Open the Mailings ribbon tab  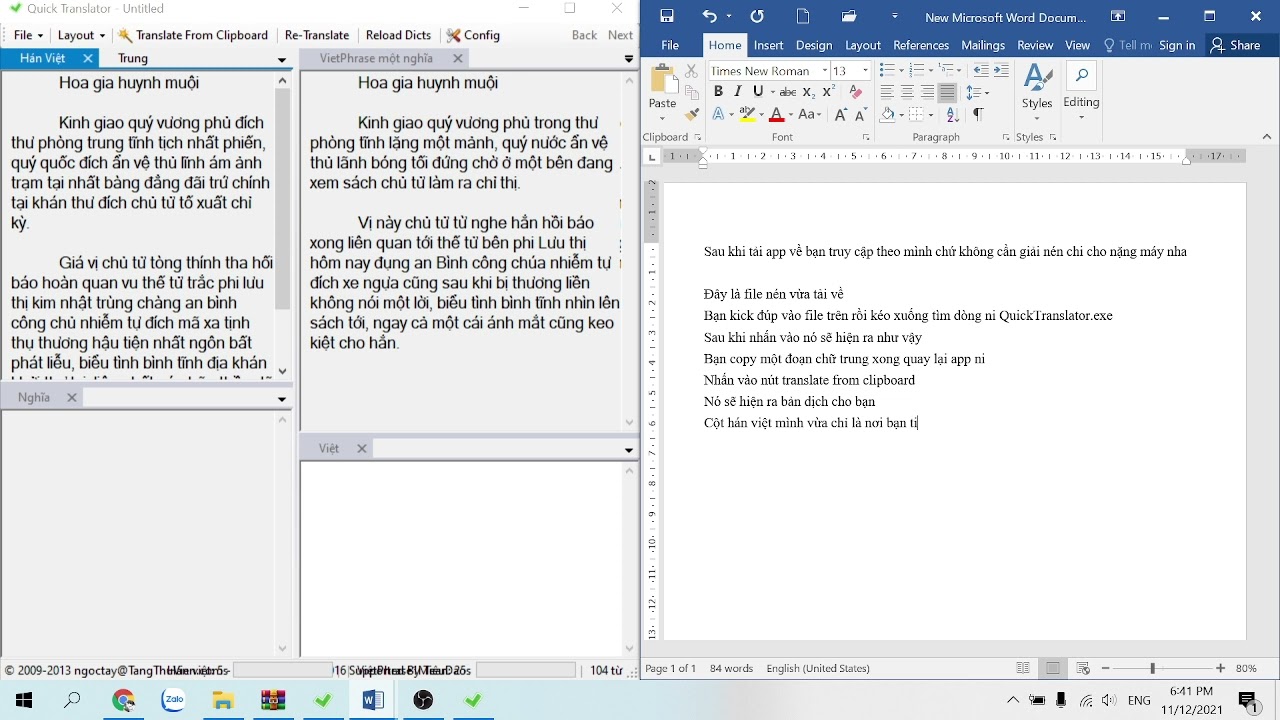tap(983, 45)
